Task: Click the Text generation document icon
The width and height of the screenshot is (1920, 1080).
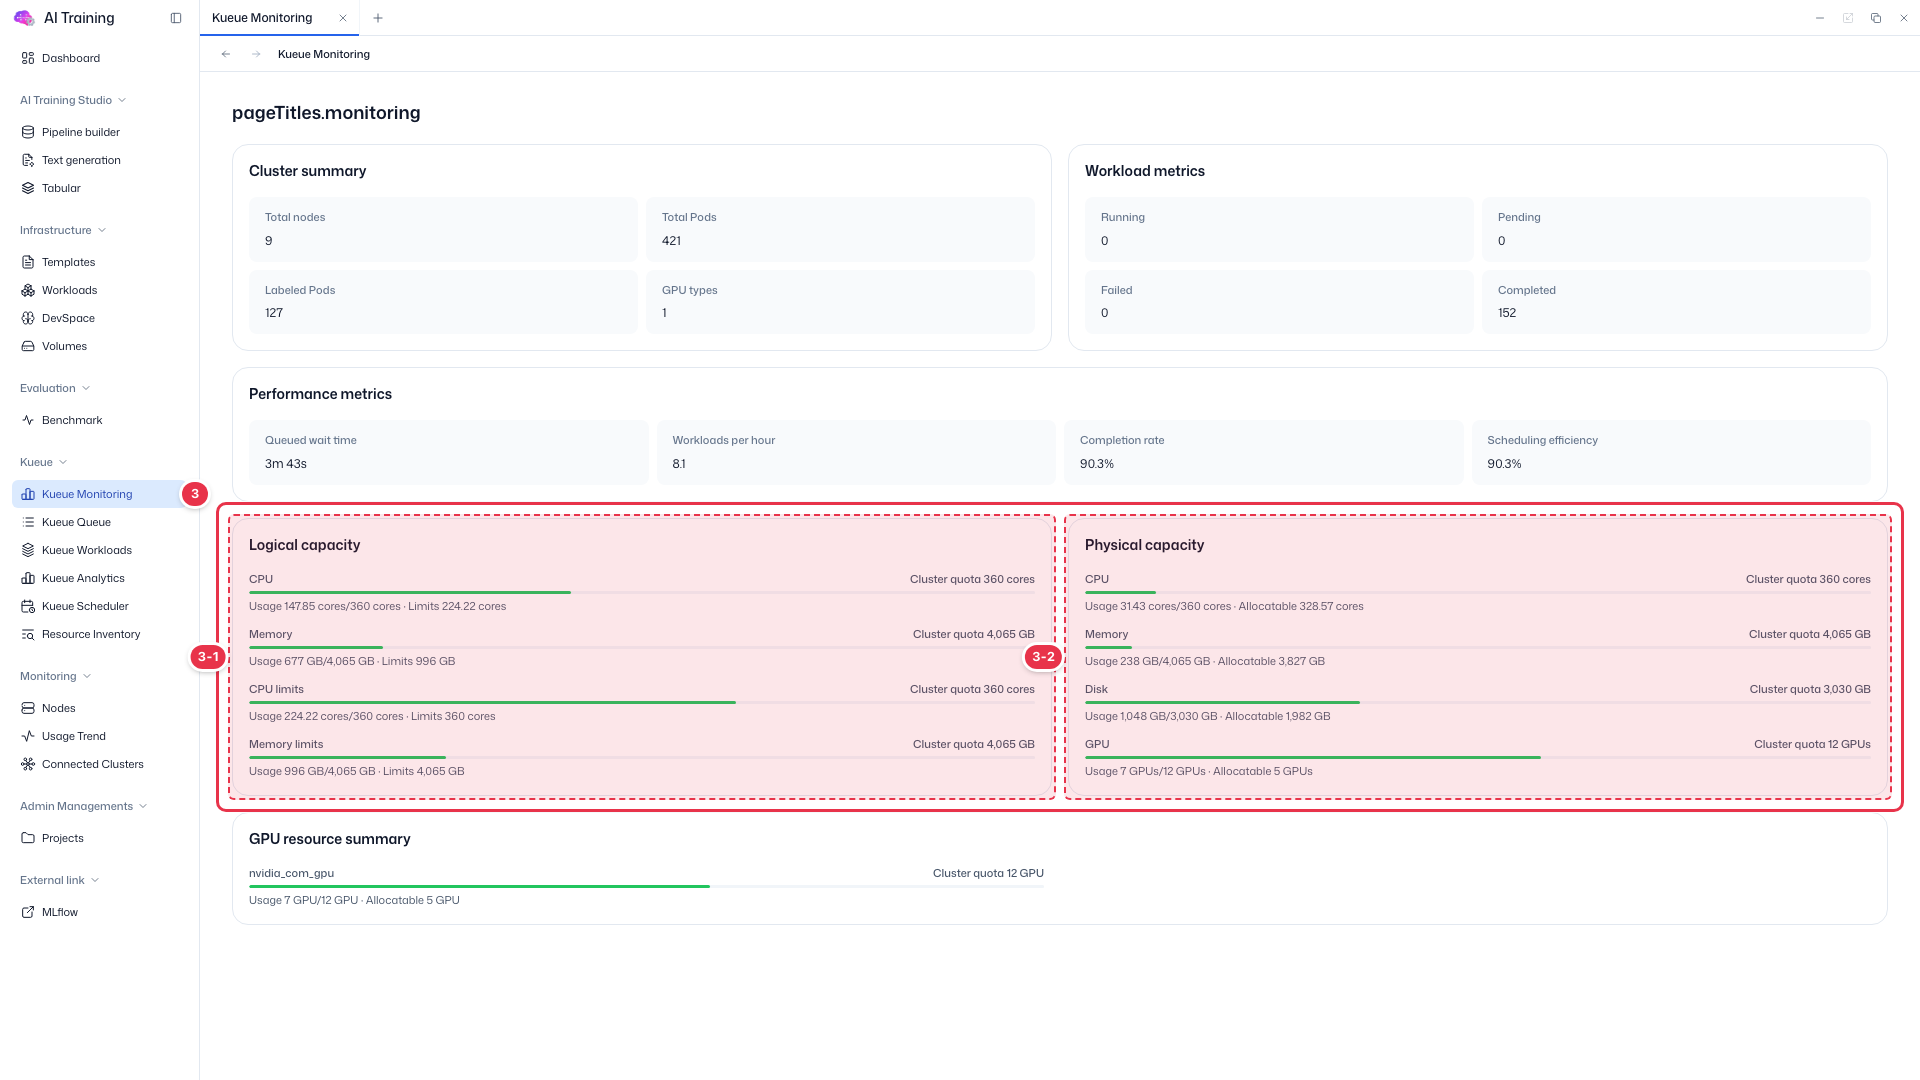Action: click(x=28, y=160)
